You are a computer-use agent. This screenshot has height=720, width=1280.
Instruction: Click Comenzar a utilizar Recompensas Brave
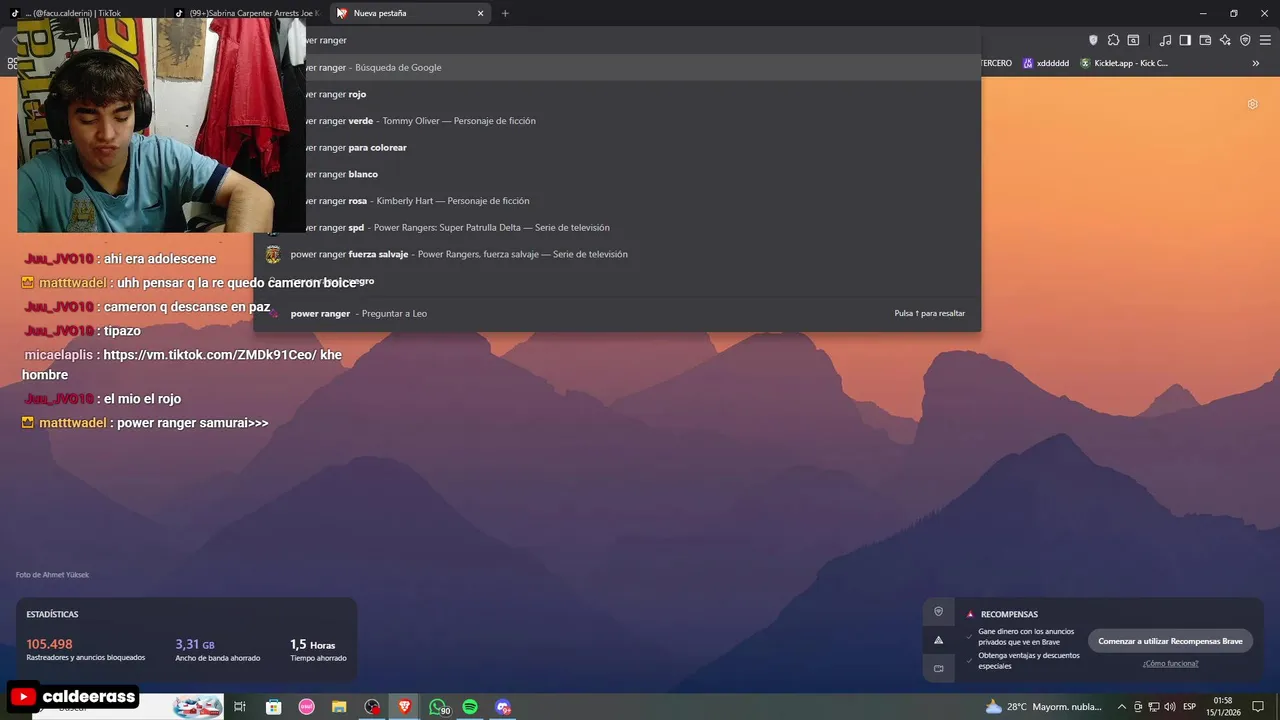pos(1170,641)
